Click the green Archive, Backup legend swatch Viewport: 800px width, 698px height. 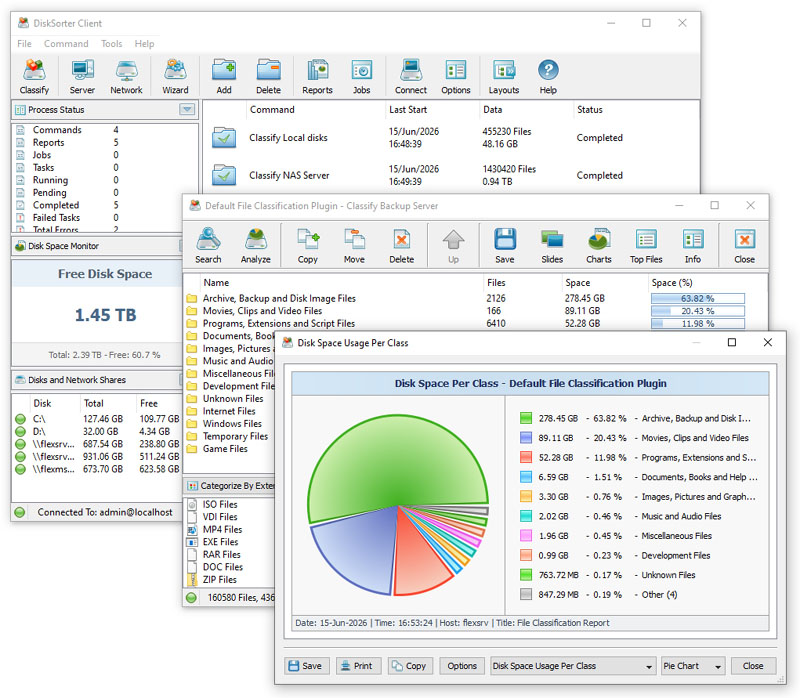526,418
